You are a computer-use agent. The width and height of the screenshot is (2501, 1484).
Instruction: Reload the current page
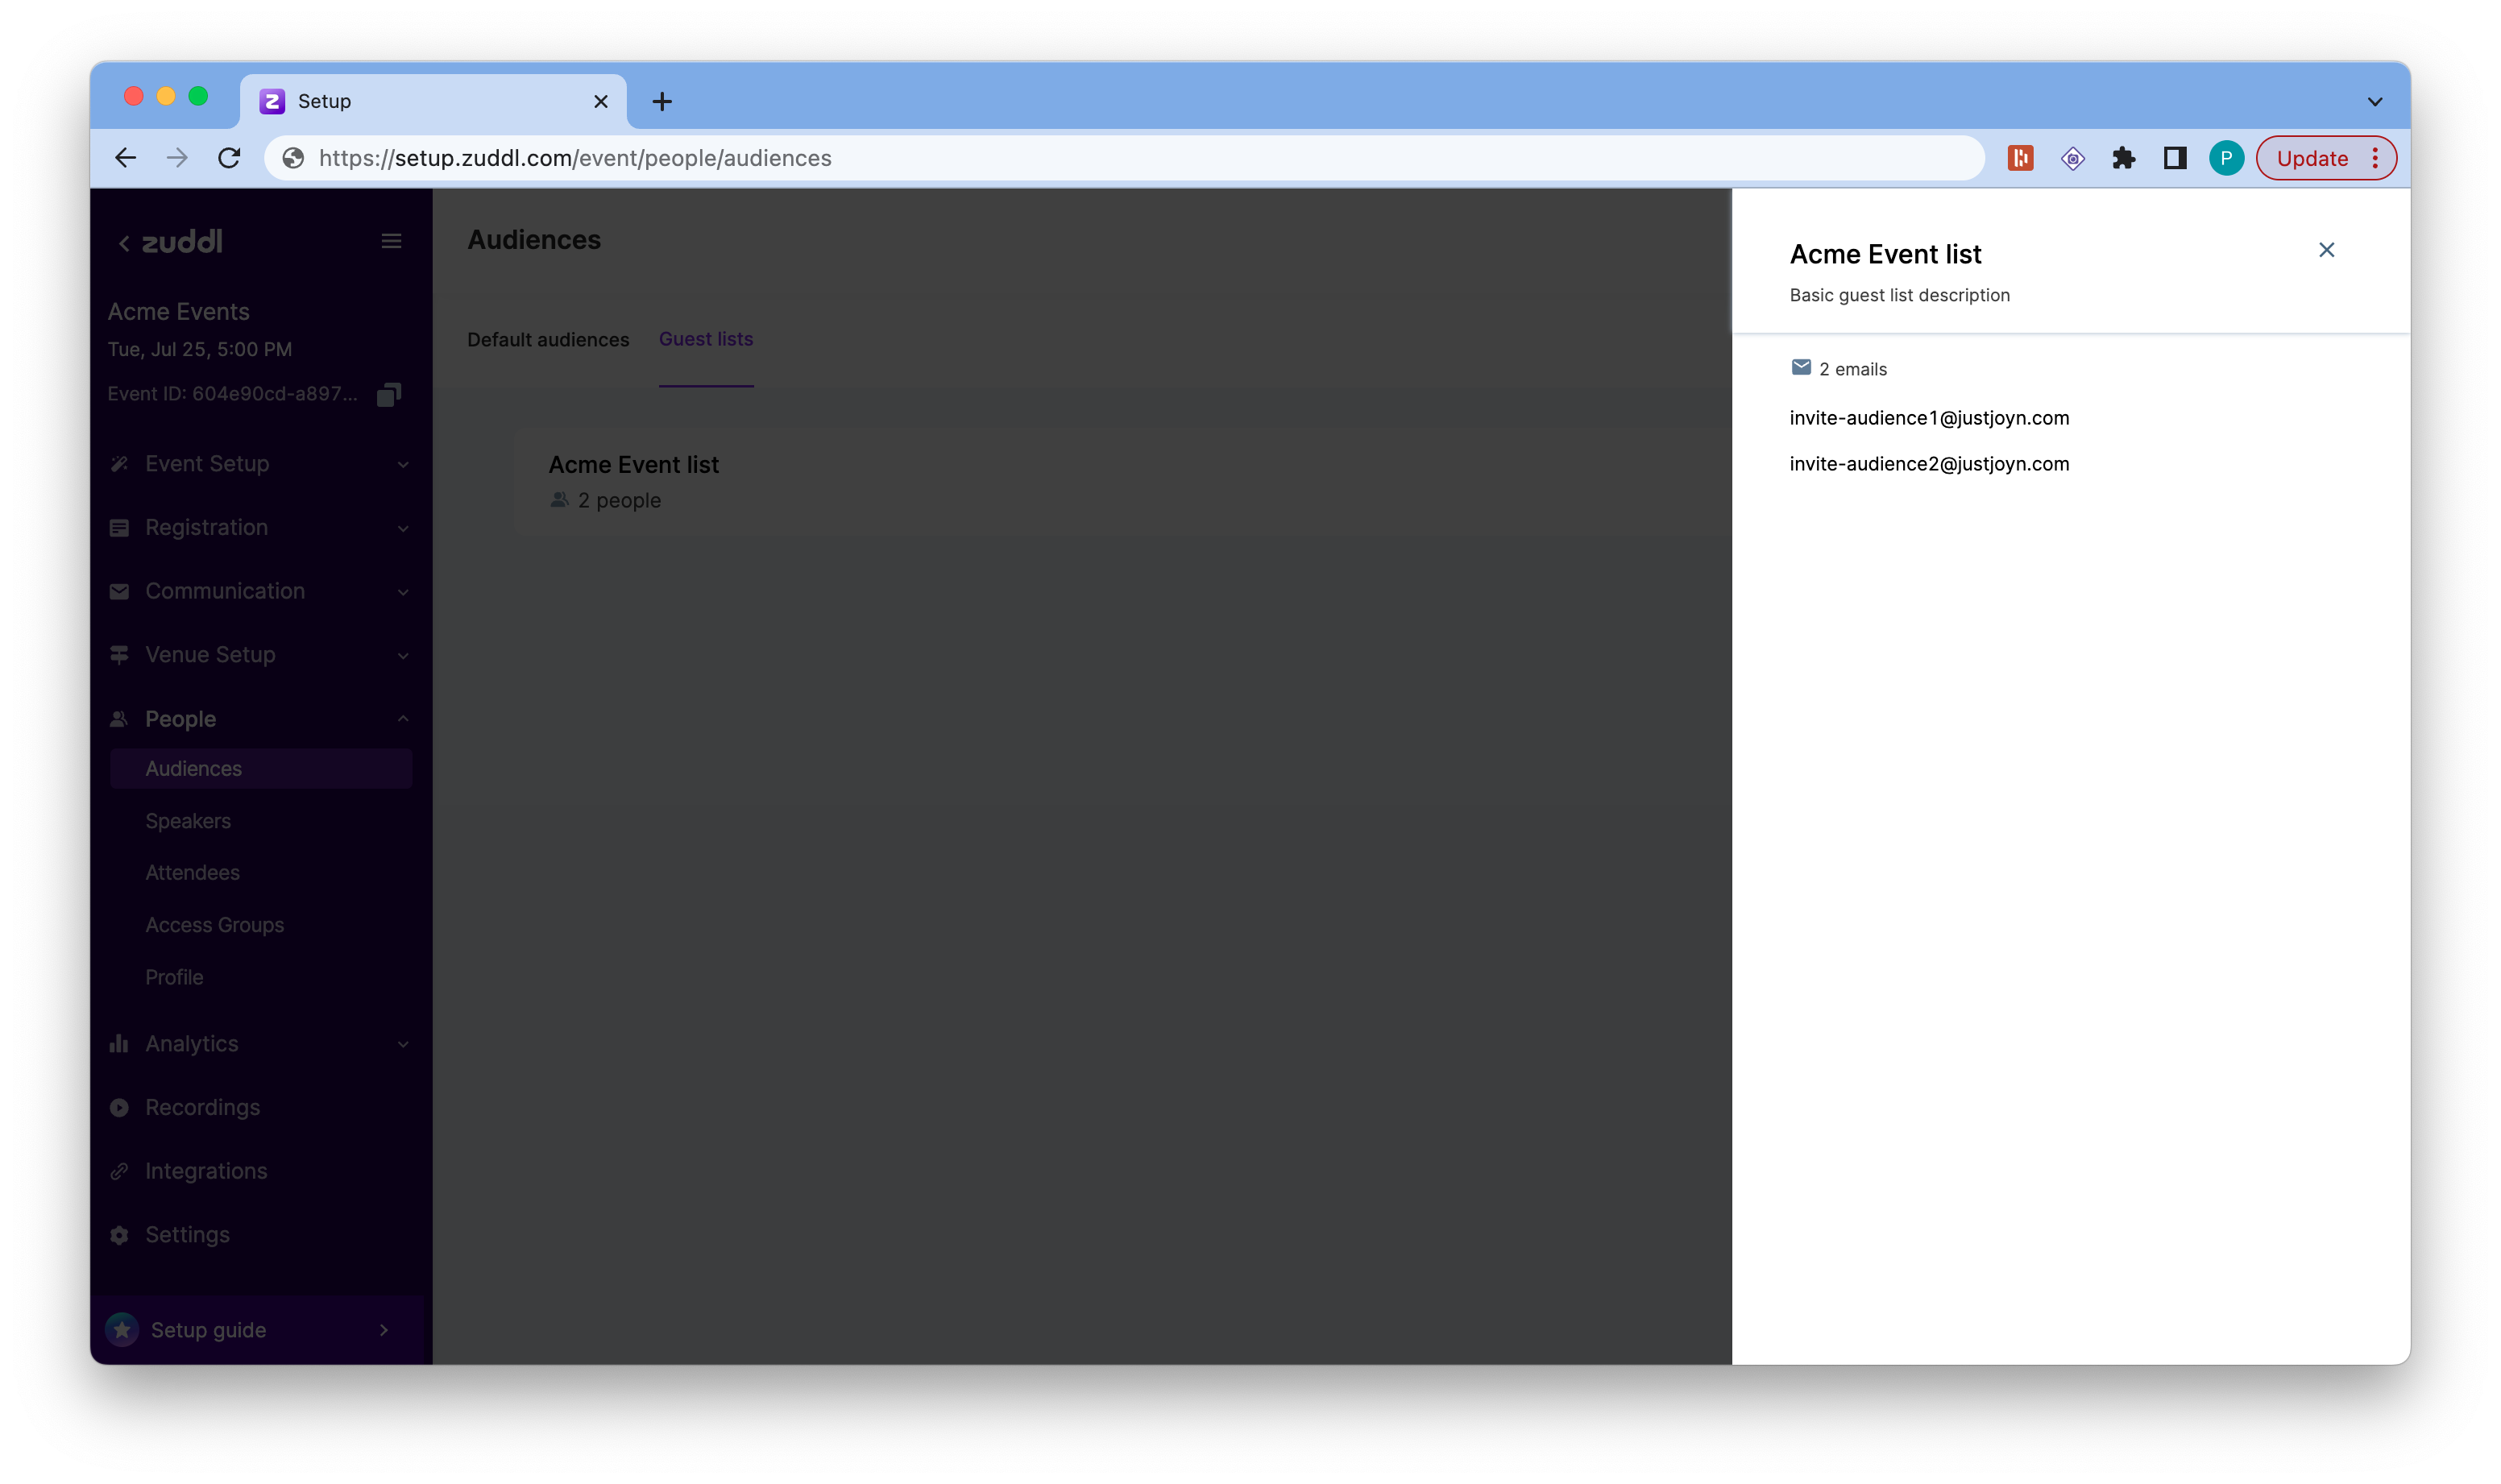pyautogui.click(x=229, y=158)
